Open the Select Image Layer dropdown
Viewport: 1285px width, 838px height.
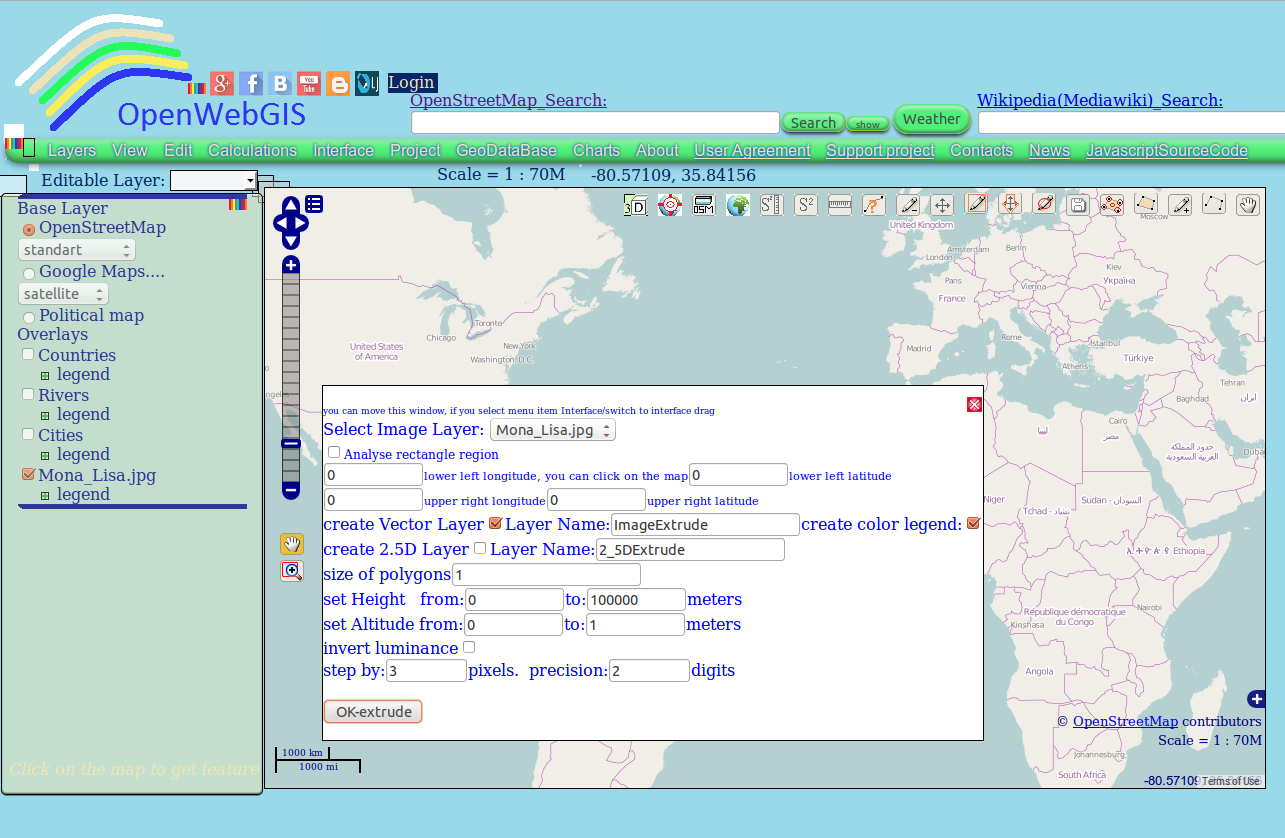tap(552, 430)
